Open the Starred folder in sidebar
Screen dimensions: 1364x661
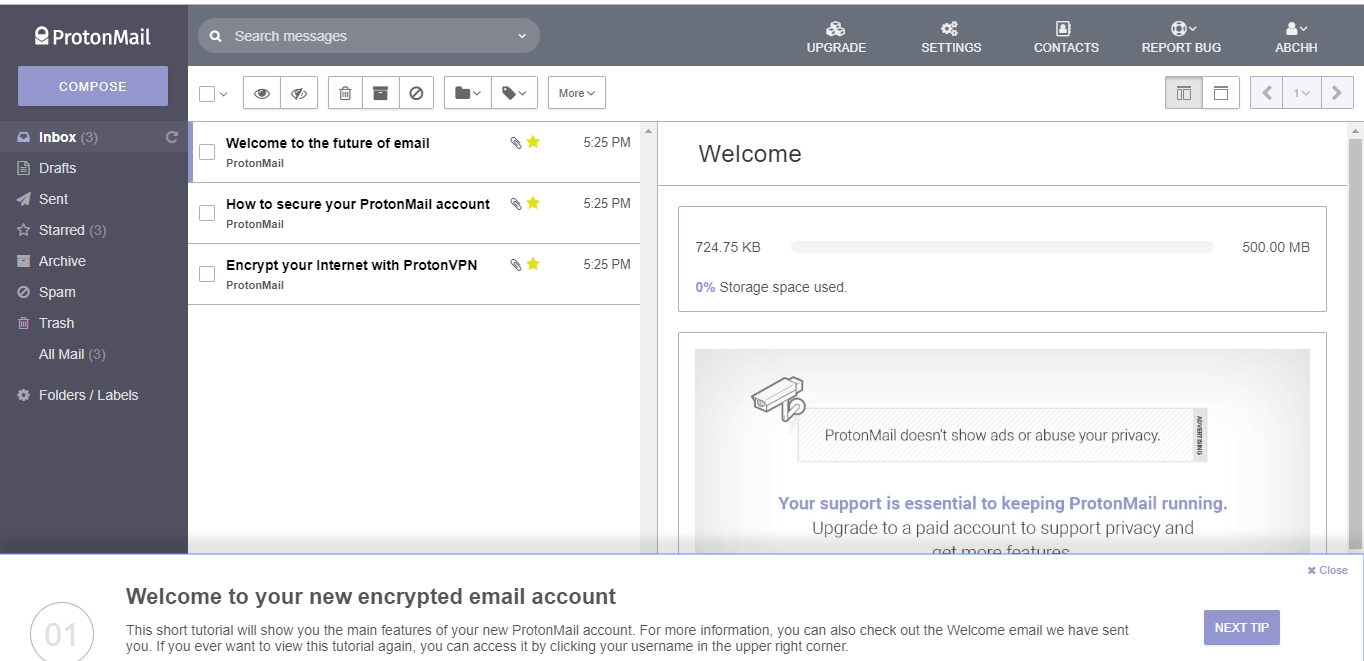[x=62, y=230]
